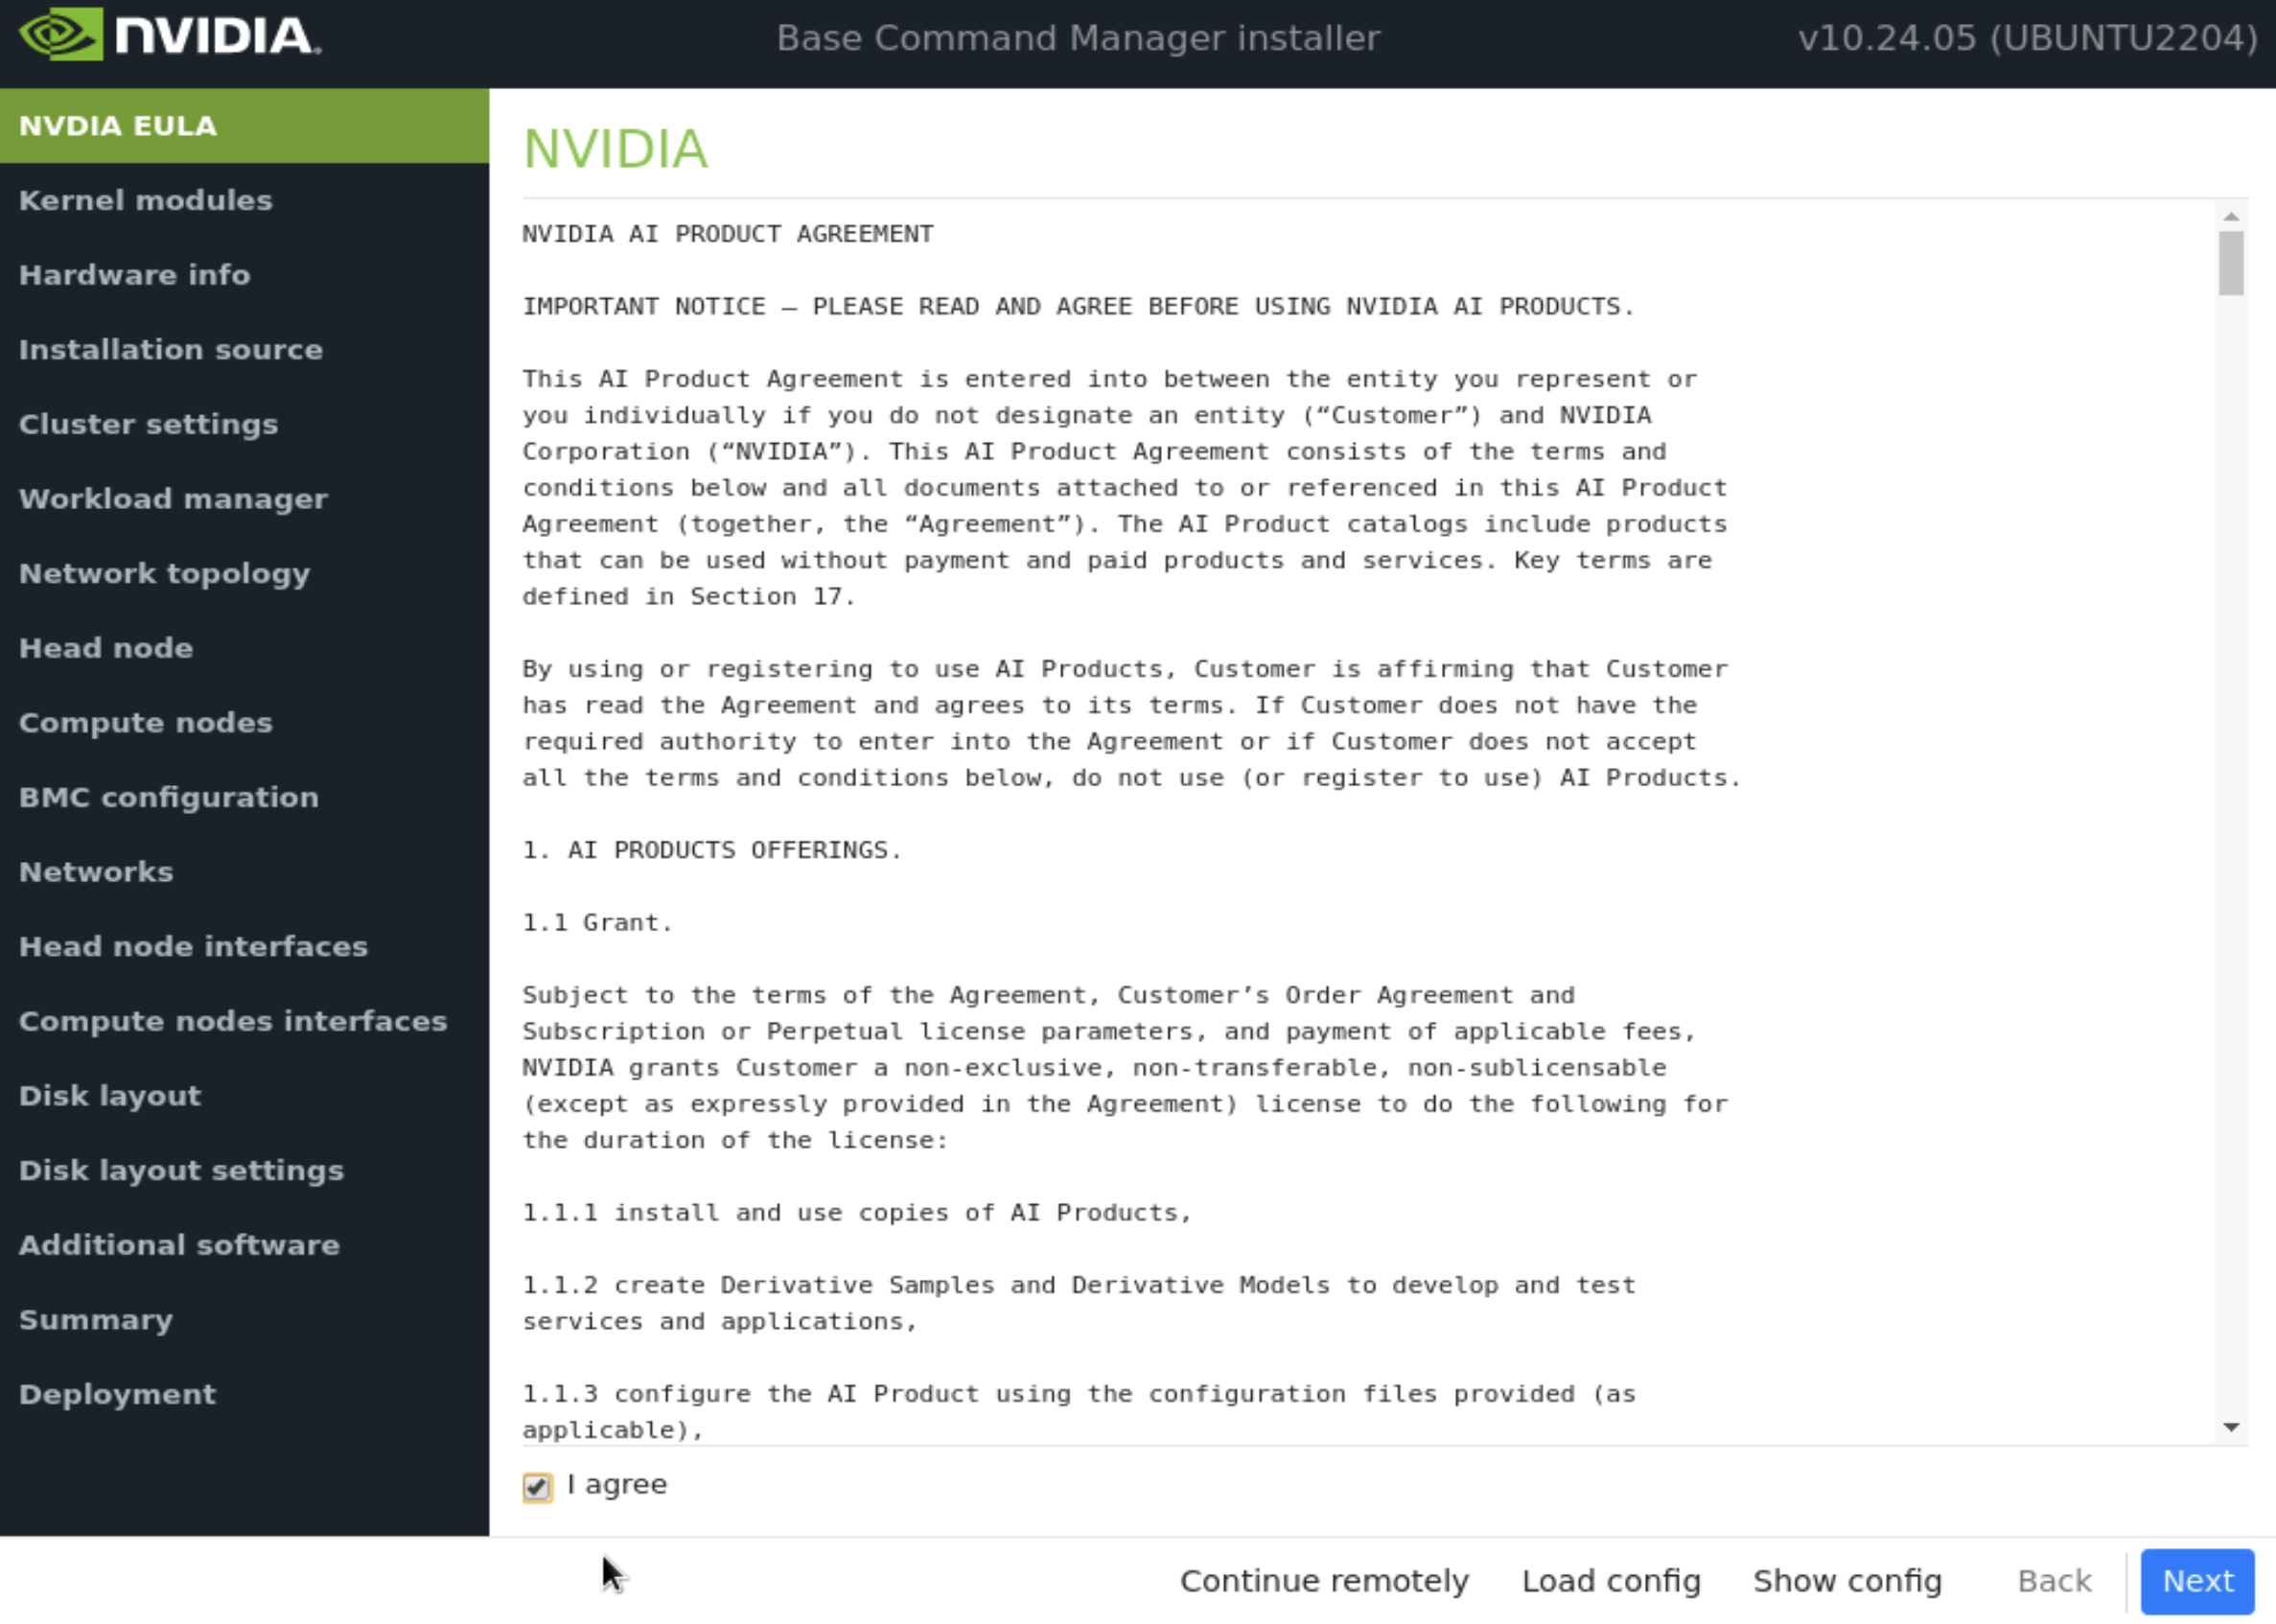Navigate to BMC configuration section

click(167, 796)
